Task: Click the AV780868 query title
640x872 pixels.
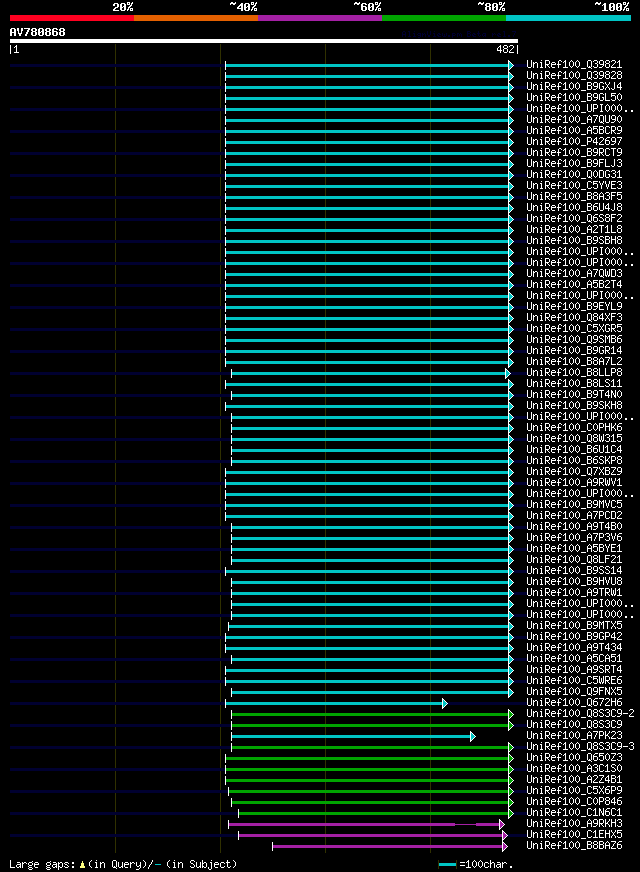Action: point(37,32)
